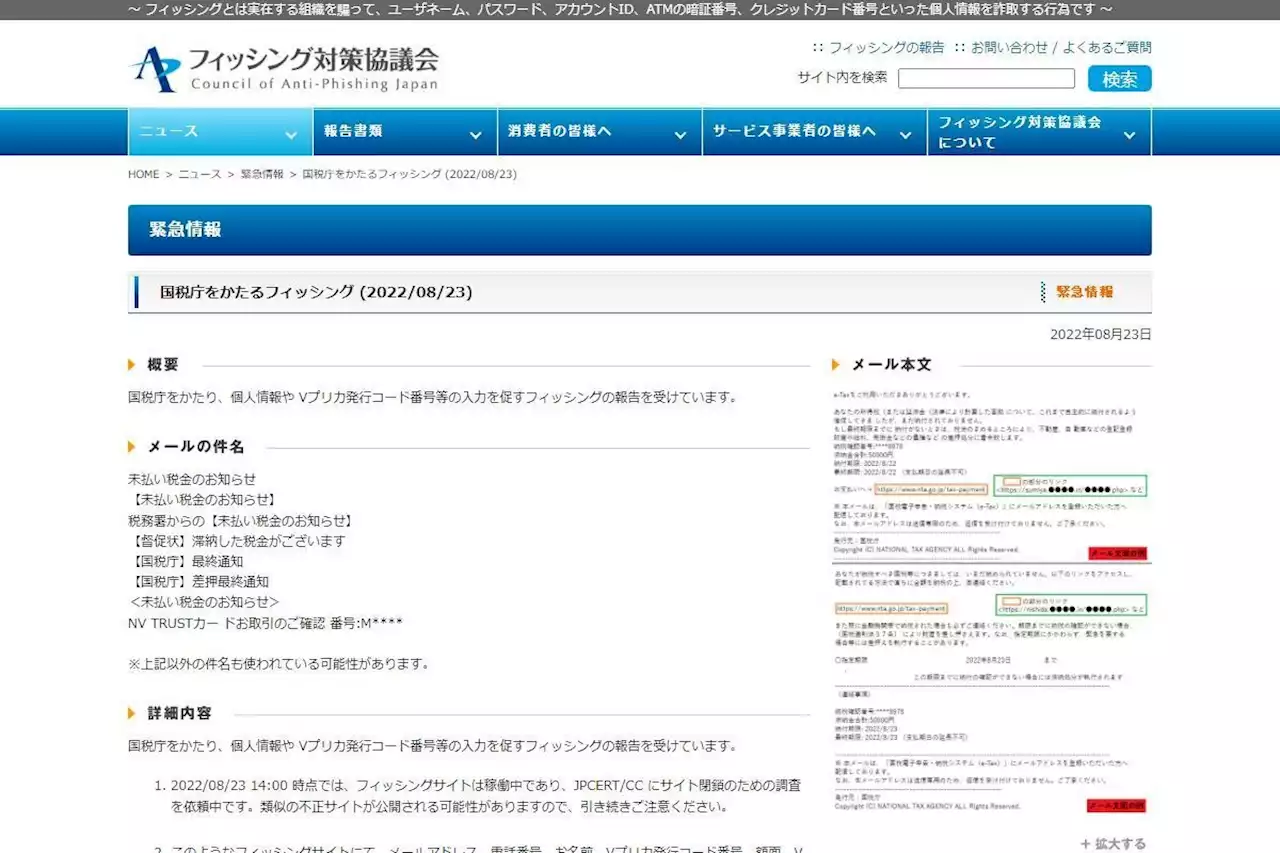Expand the ニュース dropdown chevron

click(291, 135)
